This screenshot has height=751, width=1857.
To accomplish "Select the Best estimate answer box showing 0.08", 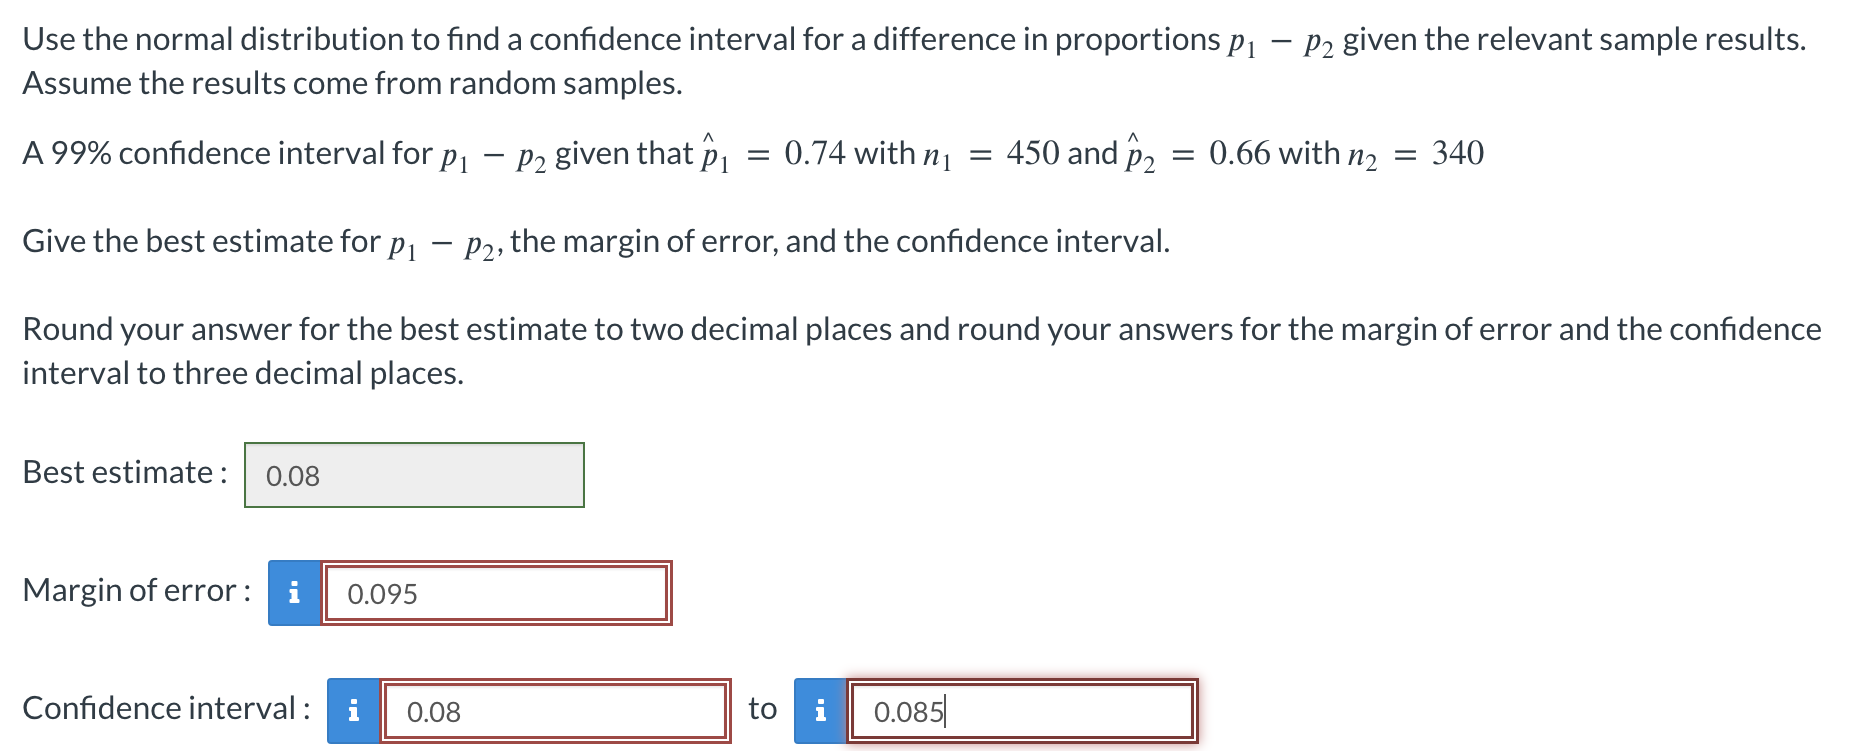I will (413, 475).
